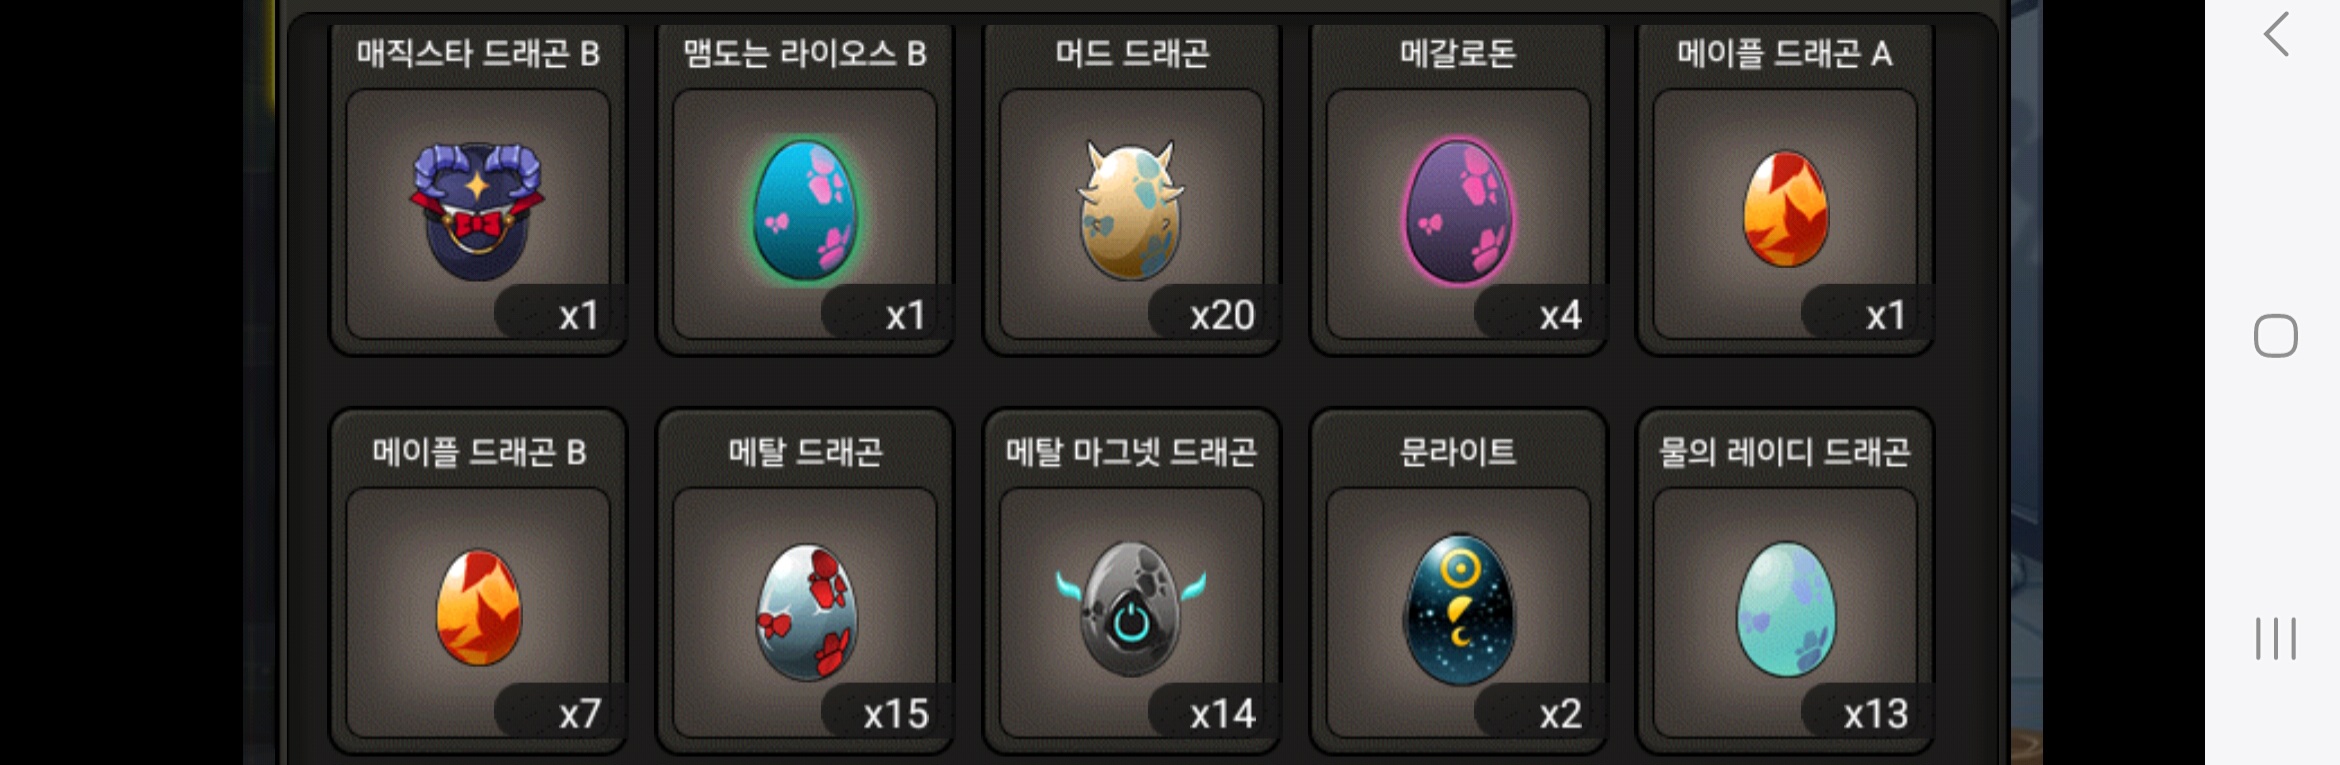Open the 메이플 드래곤 A orange egg

coord(1786,209)
